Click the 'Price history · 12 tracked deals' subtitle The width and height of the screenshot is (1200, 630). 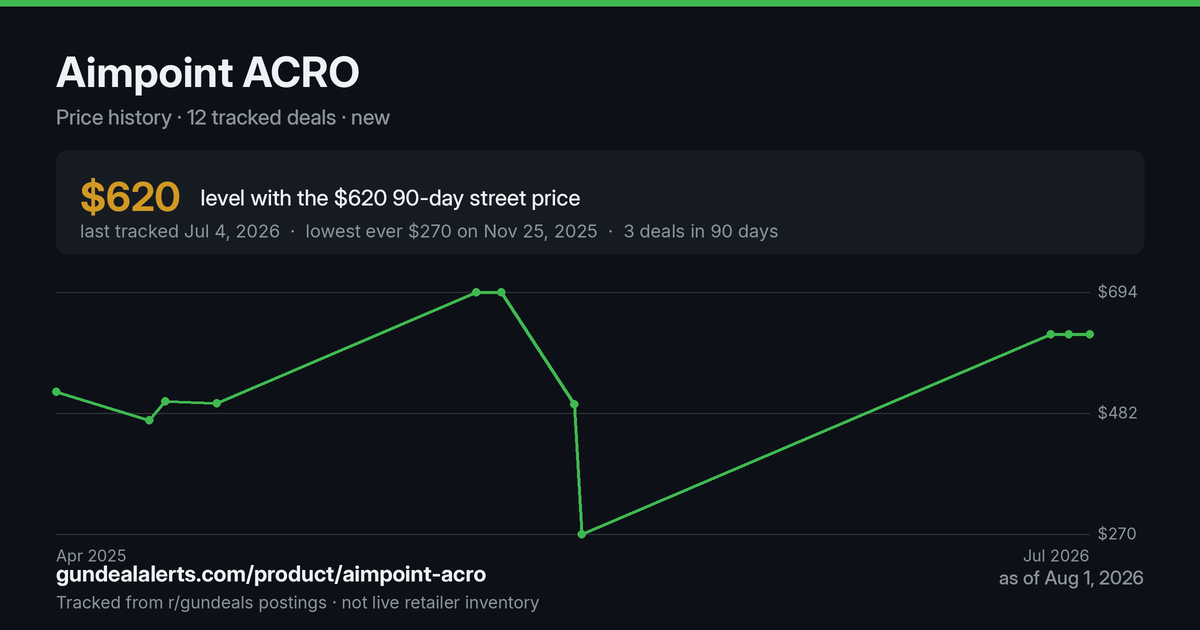tap(196, 117)
